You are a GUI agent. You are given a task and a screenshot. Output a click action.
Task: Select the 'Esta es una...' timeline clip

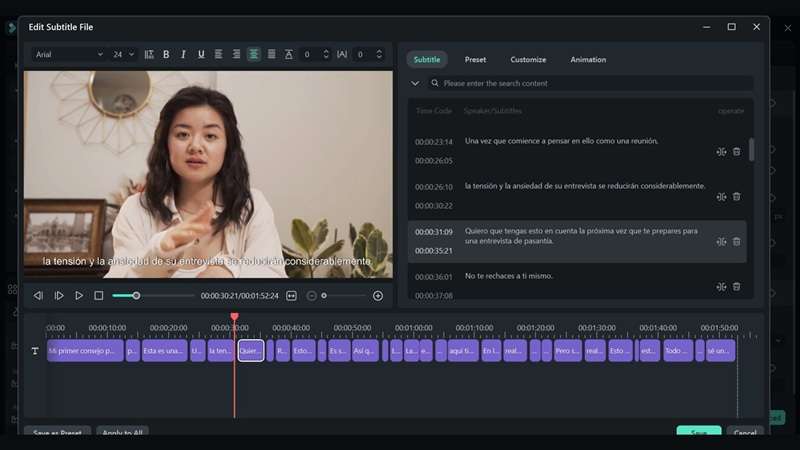point(165,351)
